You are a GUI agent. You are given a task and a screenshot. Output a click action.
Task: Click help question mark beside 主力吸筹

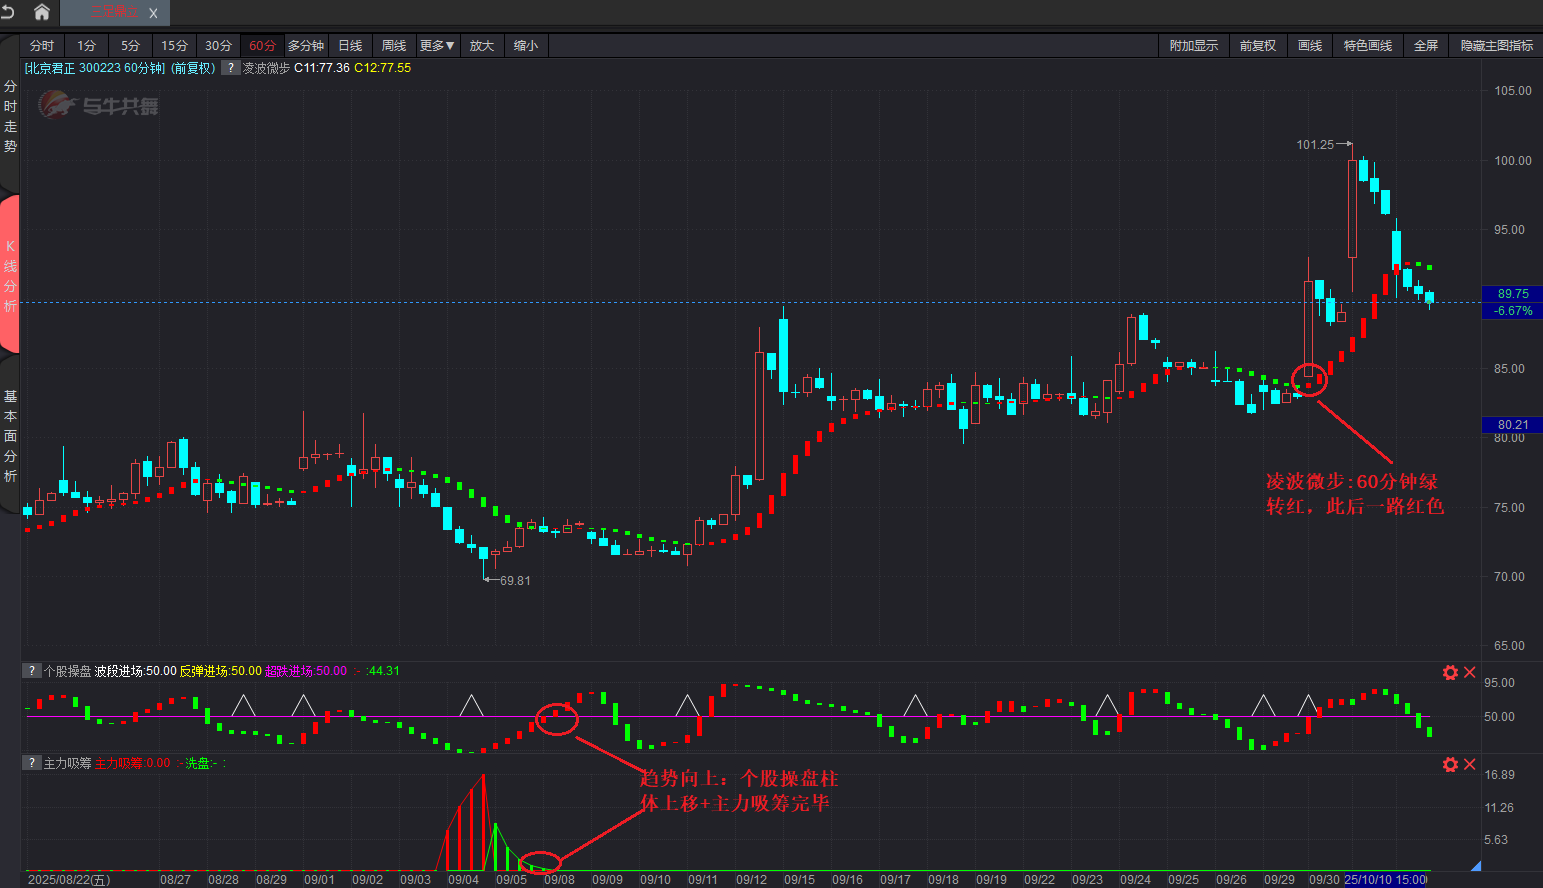(x=32, y=763)
